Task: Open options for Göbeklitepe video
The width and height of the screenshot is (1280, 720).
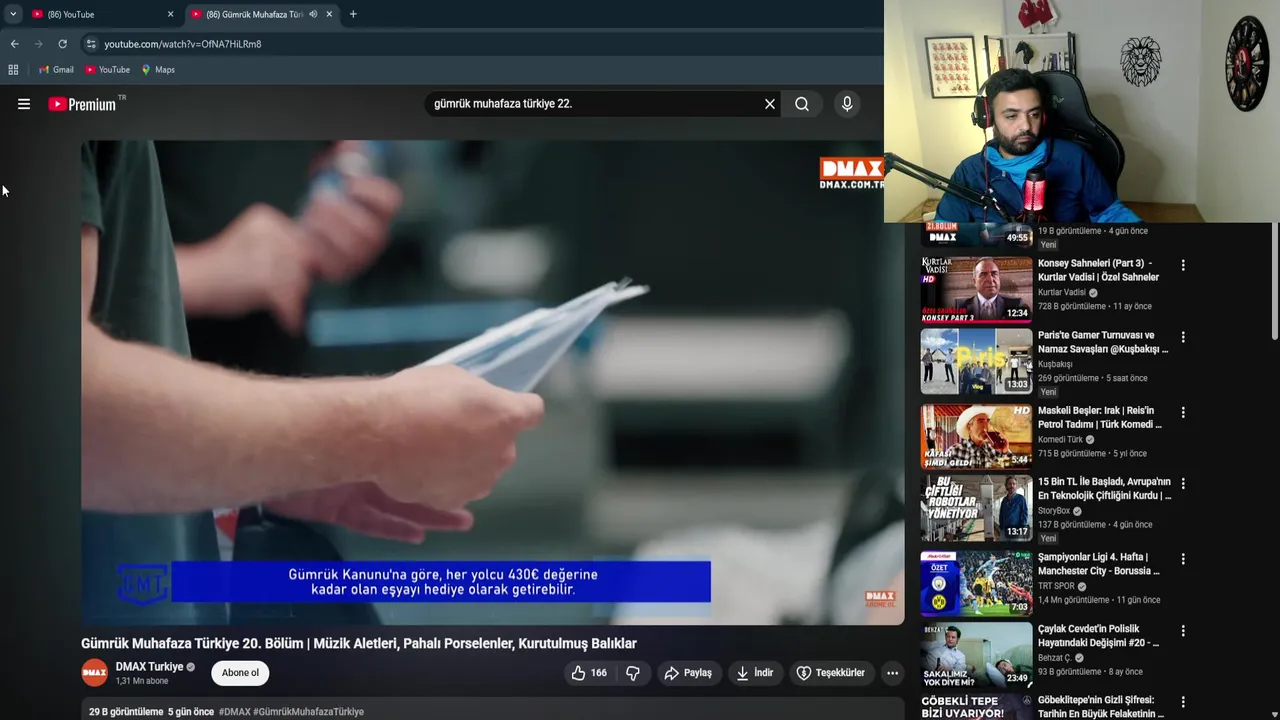Action: pos(1183,702)
